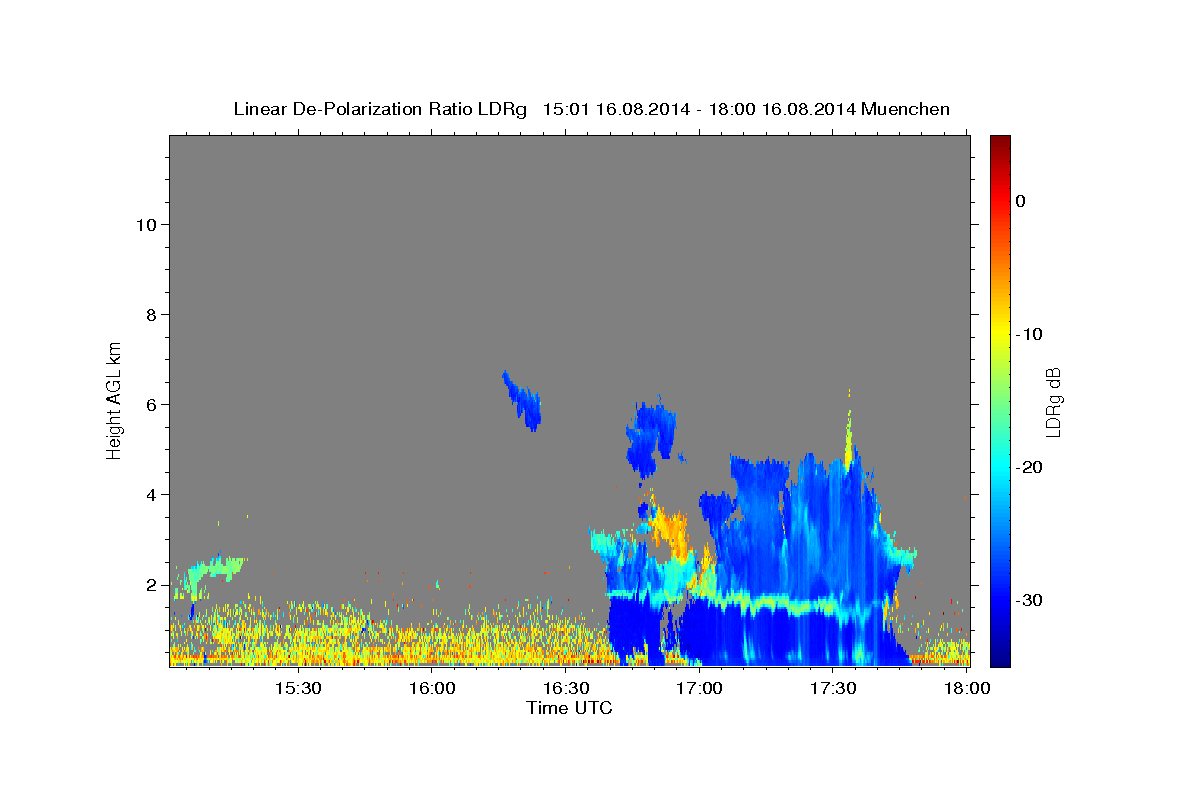Screen dimensions: 1200x800
Task: Click the height tick label '4'
Action: coord(151,494)
